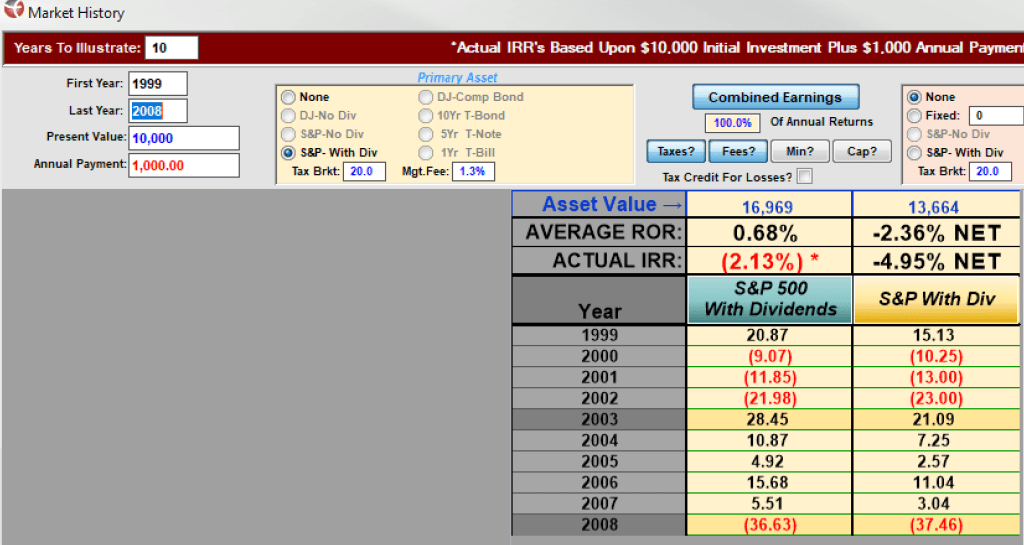1024x545 pixels.
Task: Click the S&P 500 With Dividends column header
Action: pos(770,299)
